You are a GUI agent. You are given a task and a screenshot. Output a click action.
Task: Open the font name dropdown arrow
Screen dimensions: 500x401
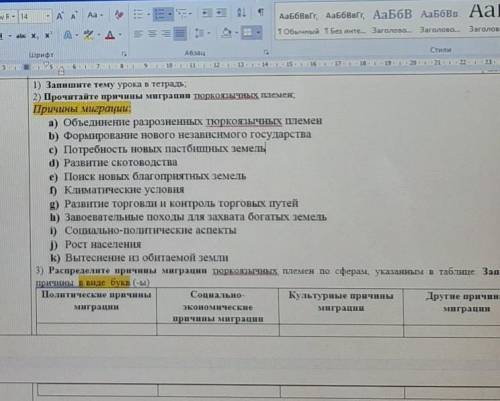tap(14, 17)
